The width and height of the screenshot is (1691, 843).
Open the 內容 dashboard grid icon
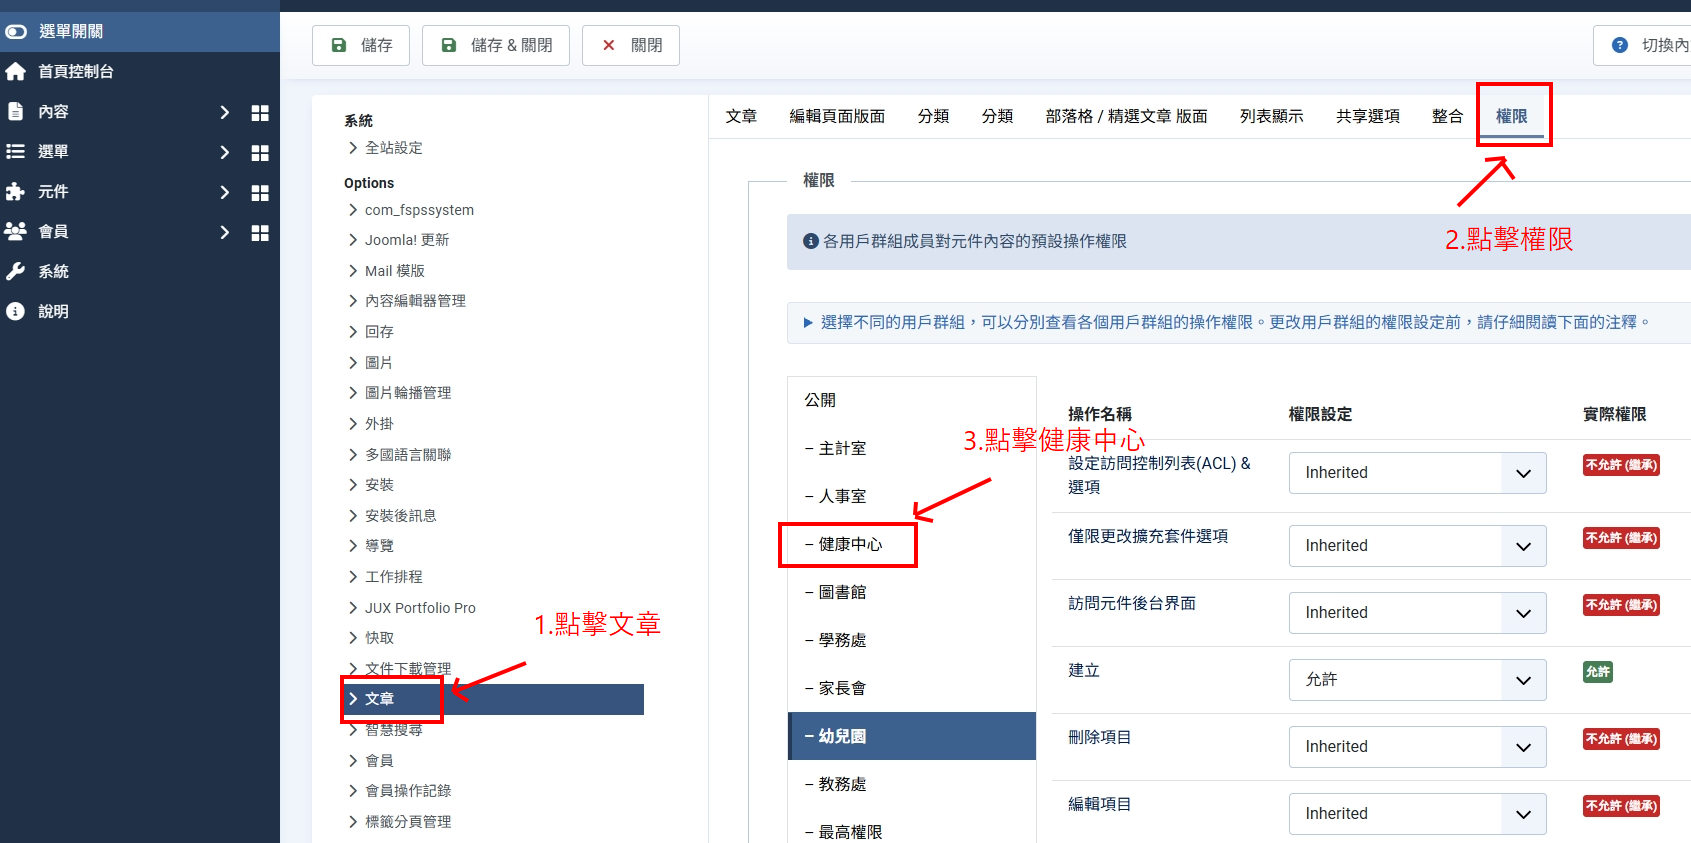[260, 113]
